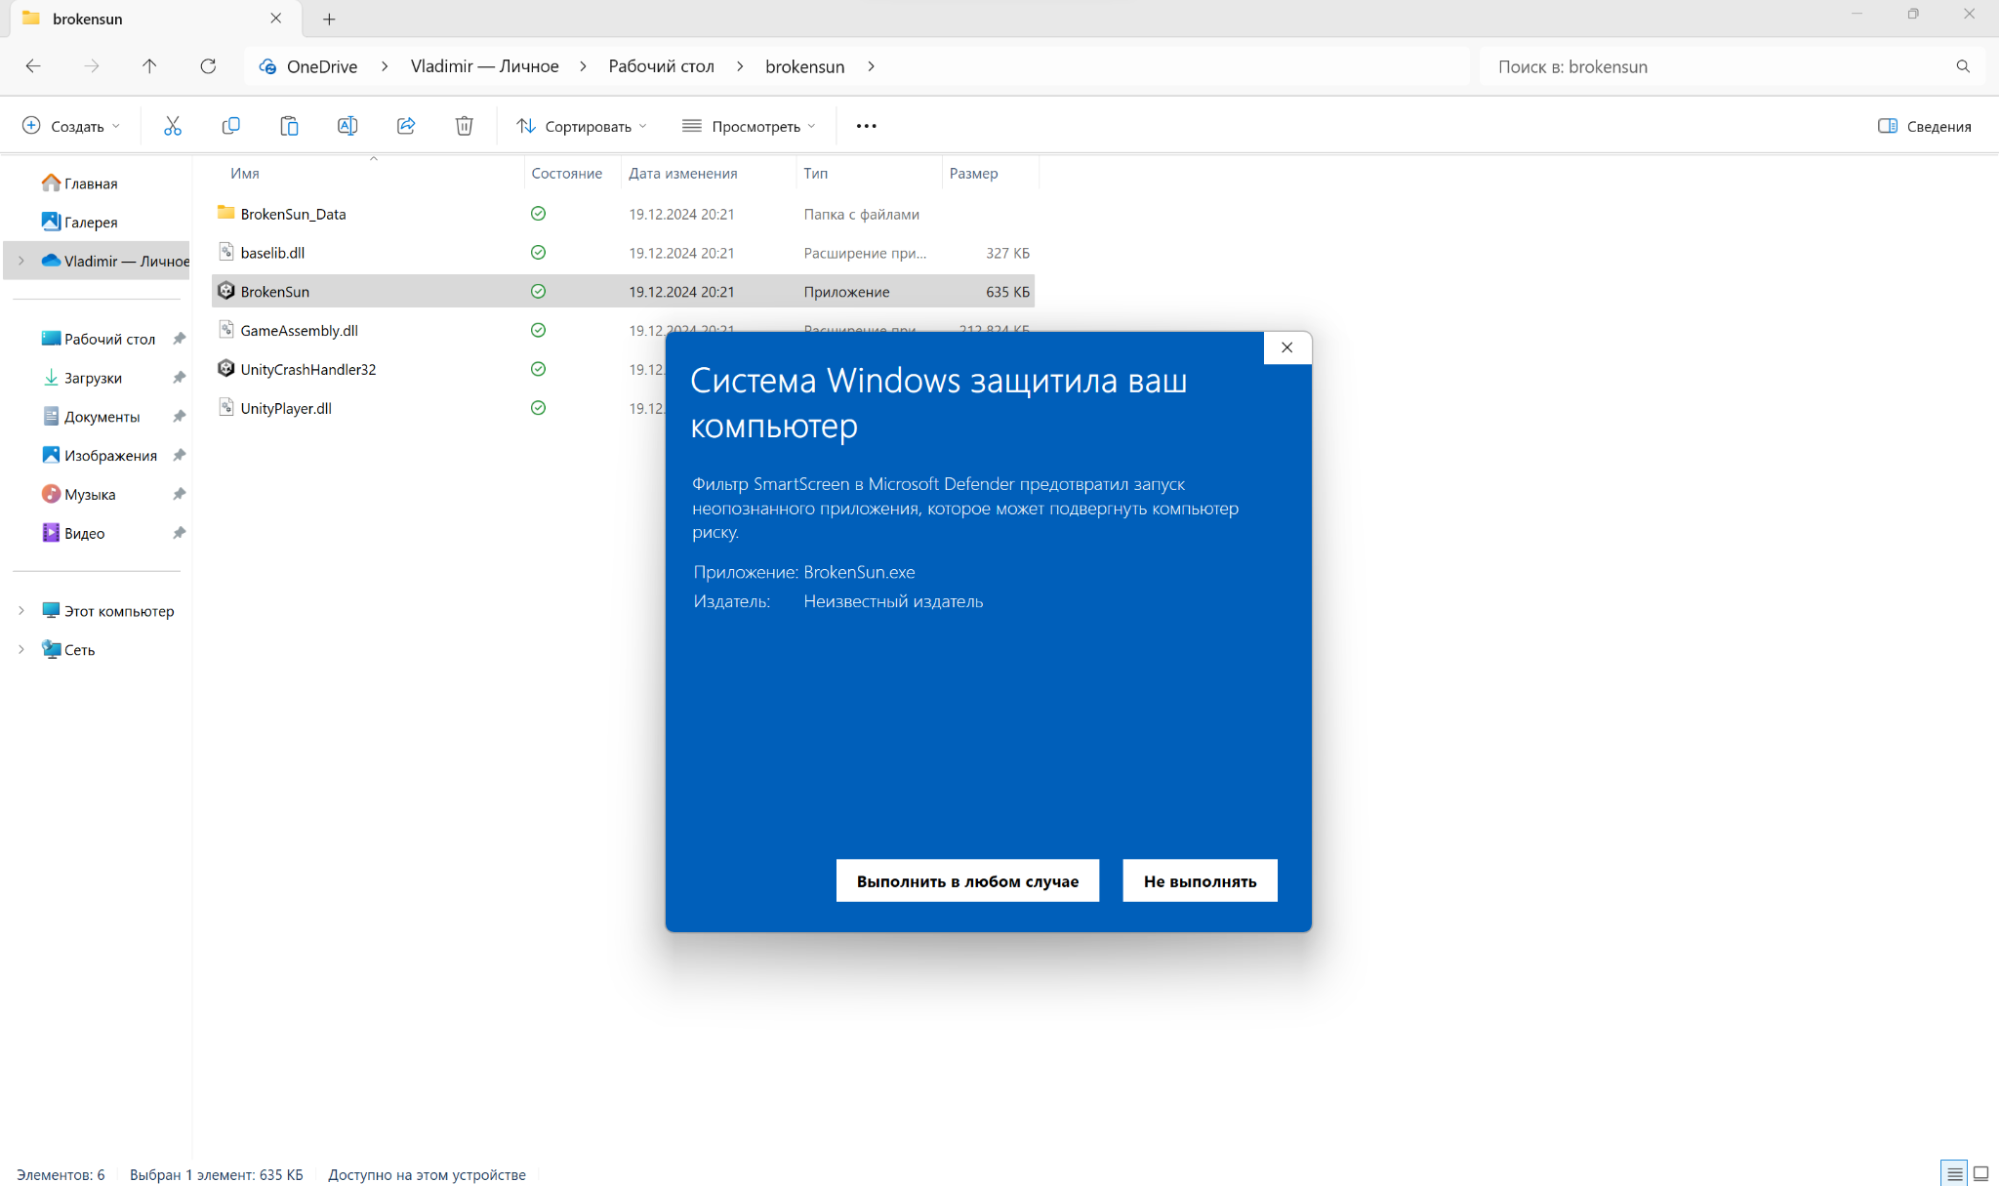Select the GameAssembly.dll file name
Viewport: 1999px width, 1186px height.
pos(299,330)
